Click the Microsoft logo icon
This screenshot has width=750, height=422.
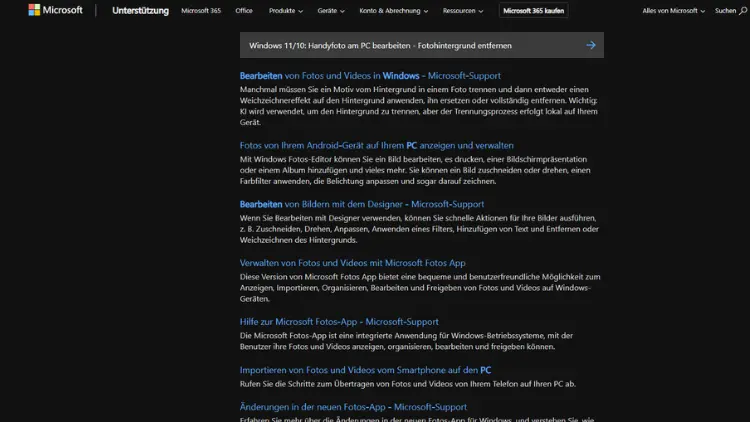[x=34, y=10]
